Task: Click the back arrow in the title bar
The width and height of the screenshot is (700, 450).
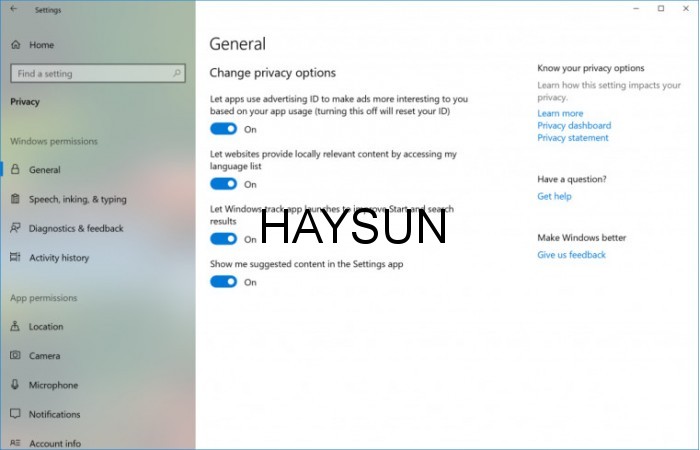Action: (13, 9)
